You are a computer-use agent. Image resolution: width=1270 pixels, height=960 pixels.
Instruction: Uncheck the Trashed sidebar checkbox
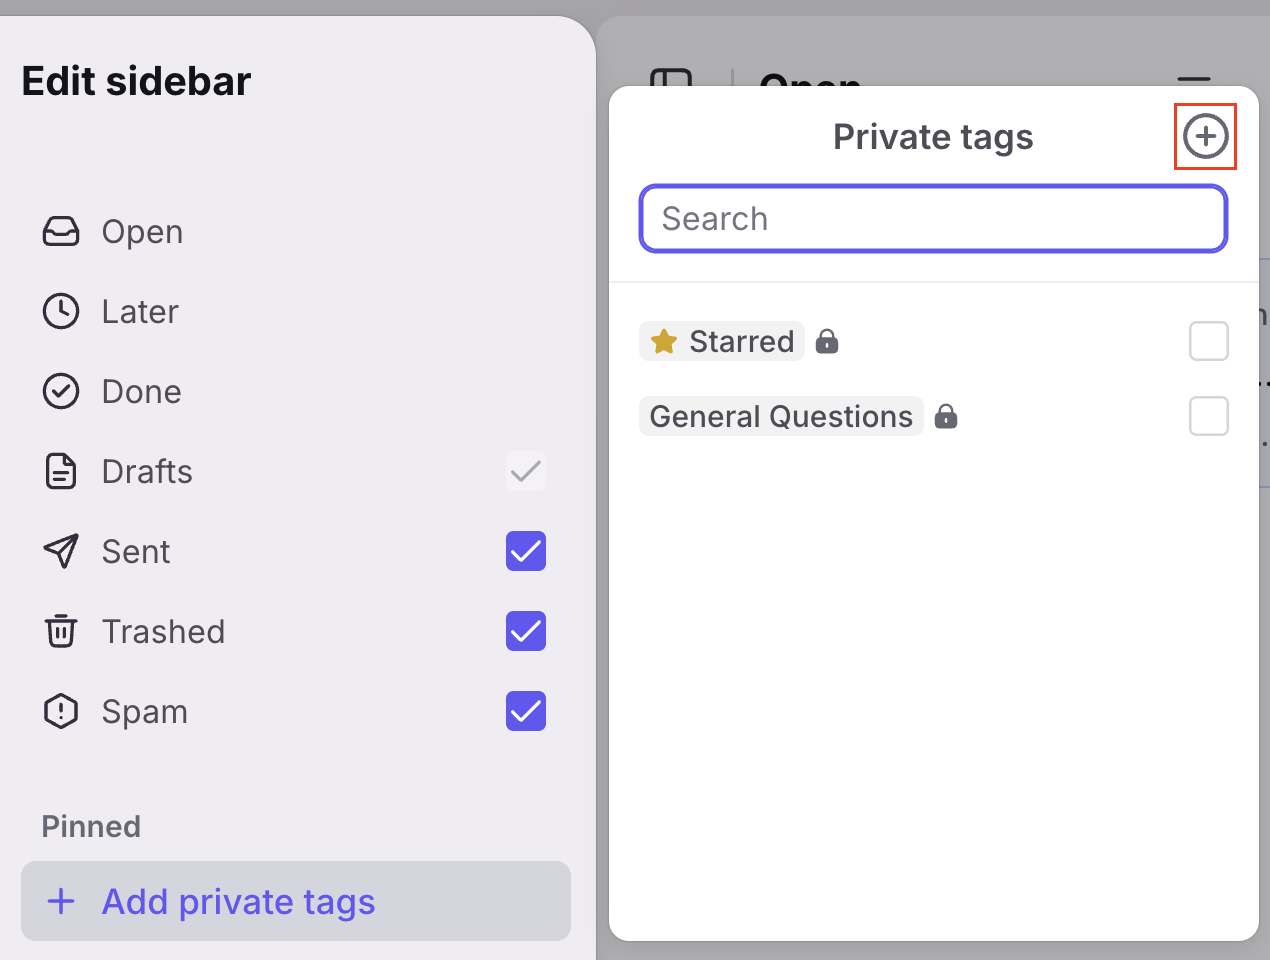point(526,631)
